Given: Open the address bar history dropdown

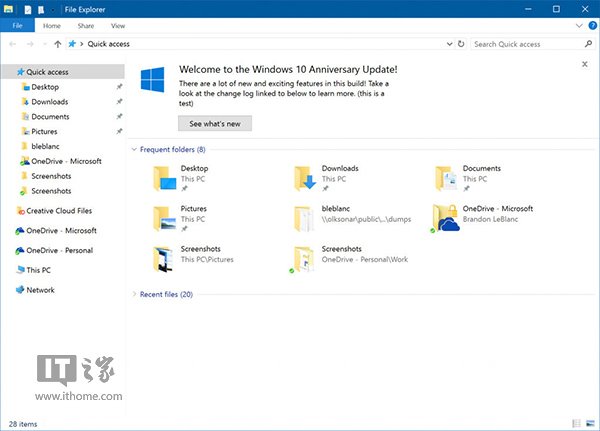Looking at the screenshot, I should coord(449,44).
